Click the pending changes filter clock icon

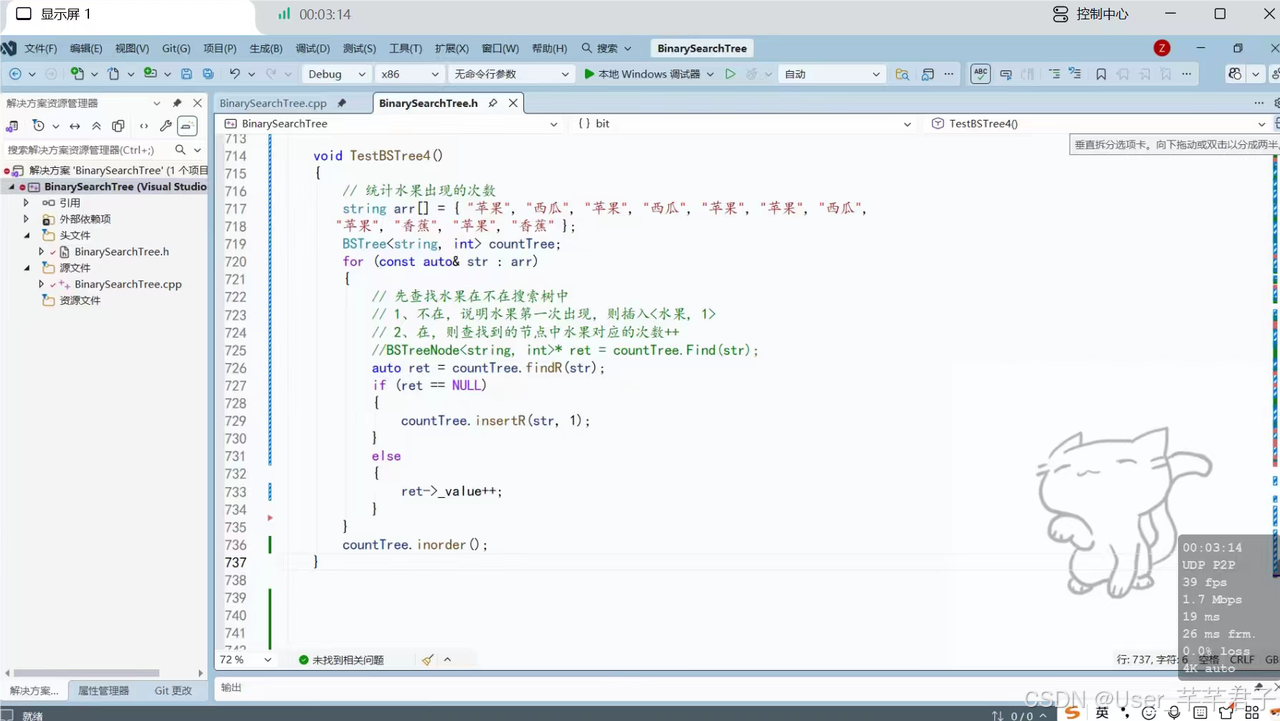tap(38, 126)
